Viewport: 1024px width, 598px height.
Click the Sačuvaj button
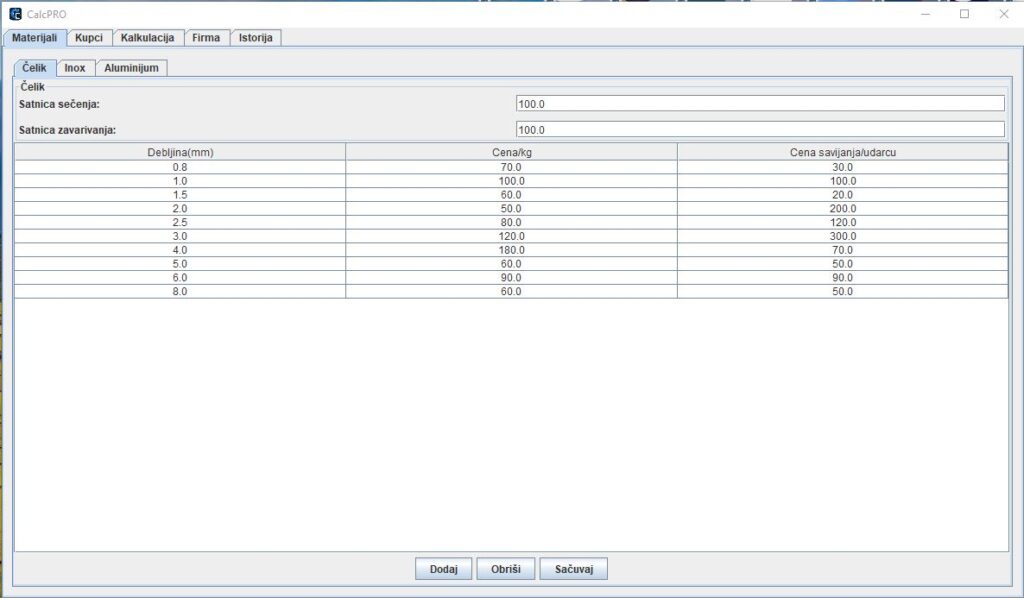click(x=574, y=569)
